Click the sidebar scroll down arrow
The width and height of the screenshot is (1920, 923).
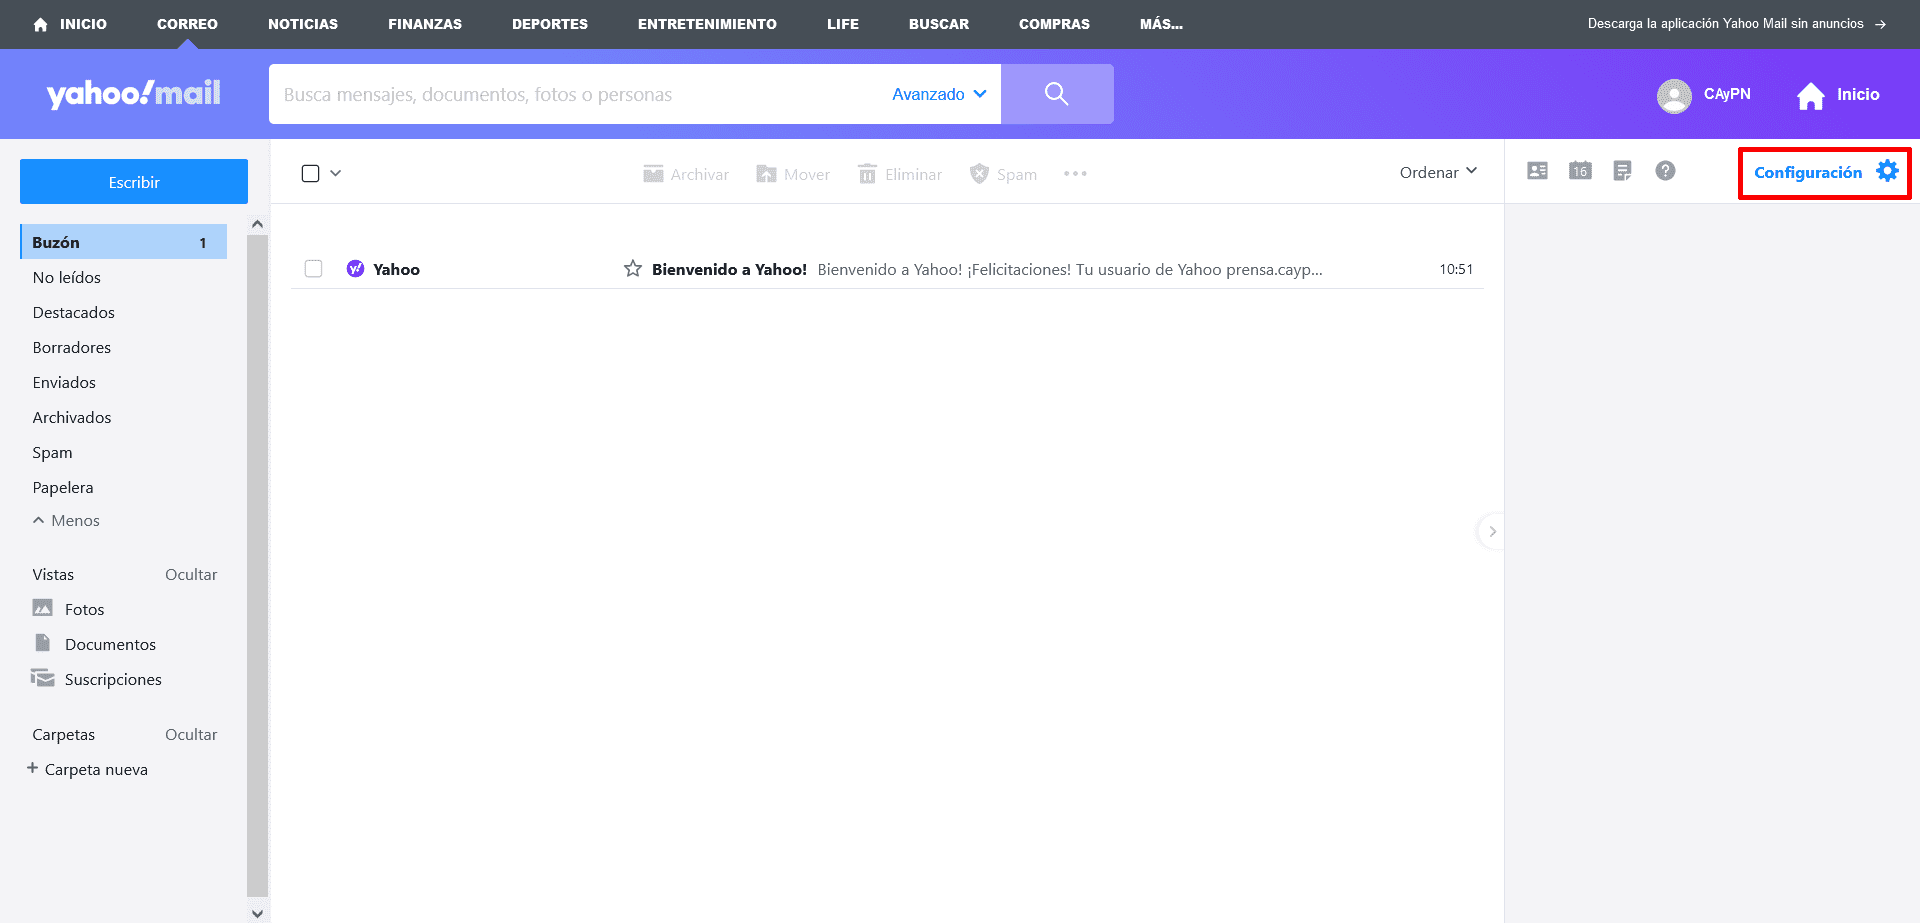257,912
